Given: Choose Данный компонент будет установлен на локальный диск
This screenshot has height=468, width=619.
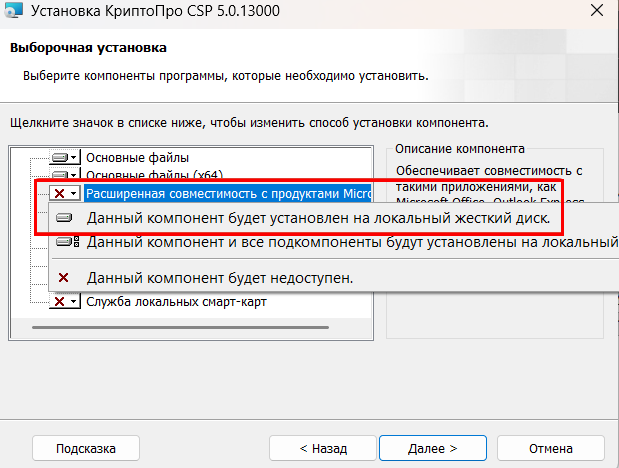Looking at the screenshot, I should tap(318, 217).
